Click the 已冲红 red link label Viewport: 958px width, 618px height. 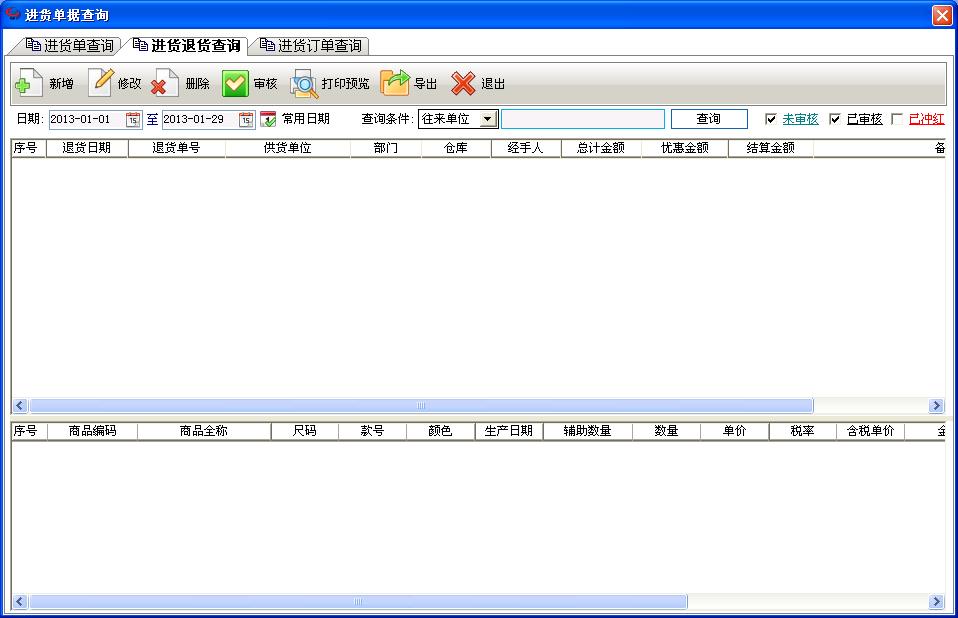[x=926, y=119]
